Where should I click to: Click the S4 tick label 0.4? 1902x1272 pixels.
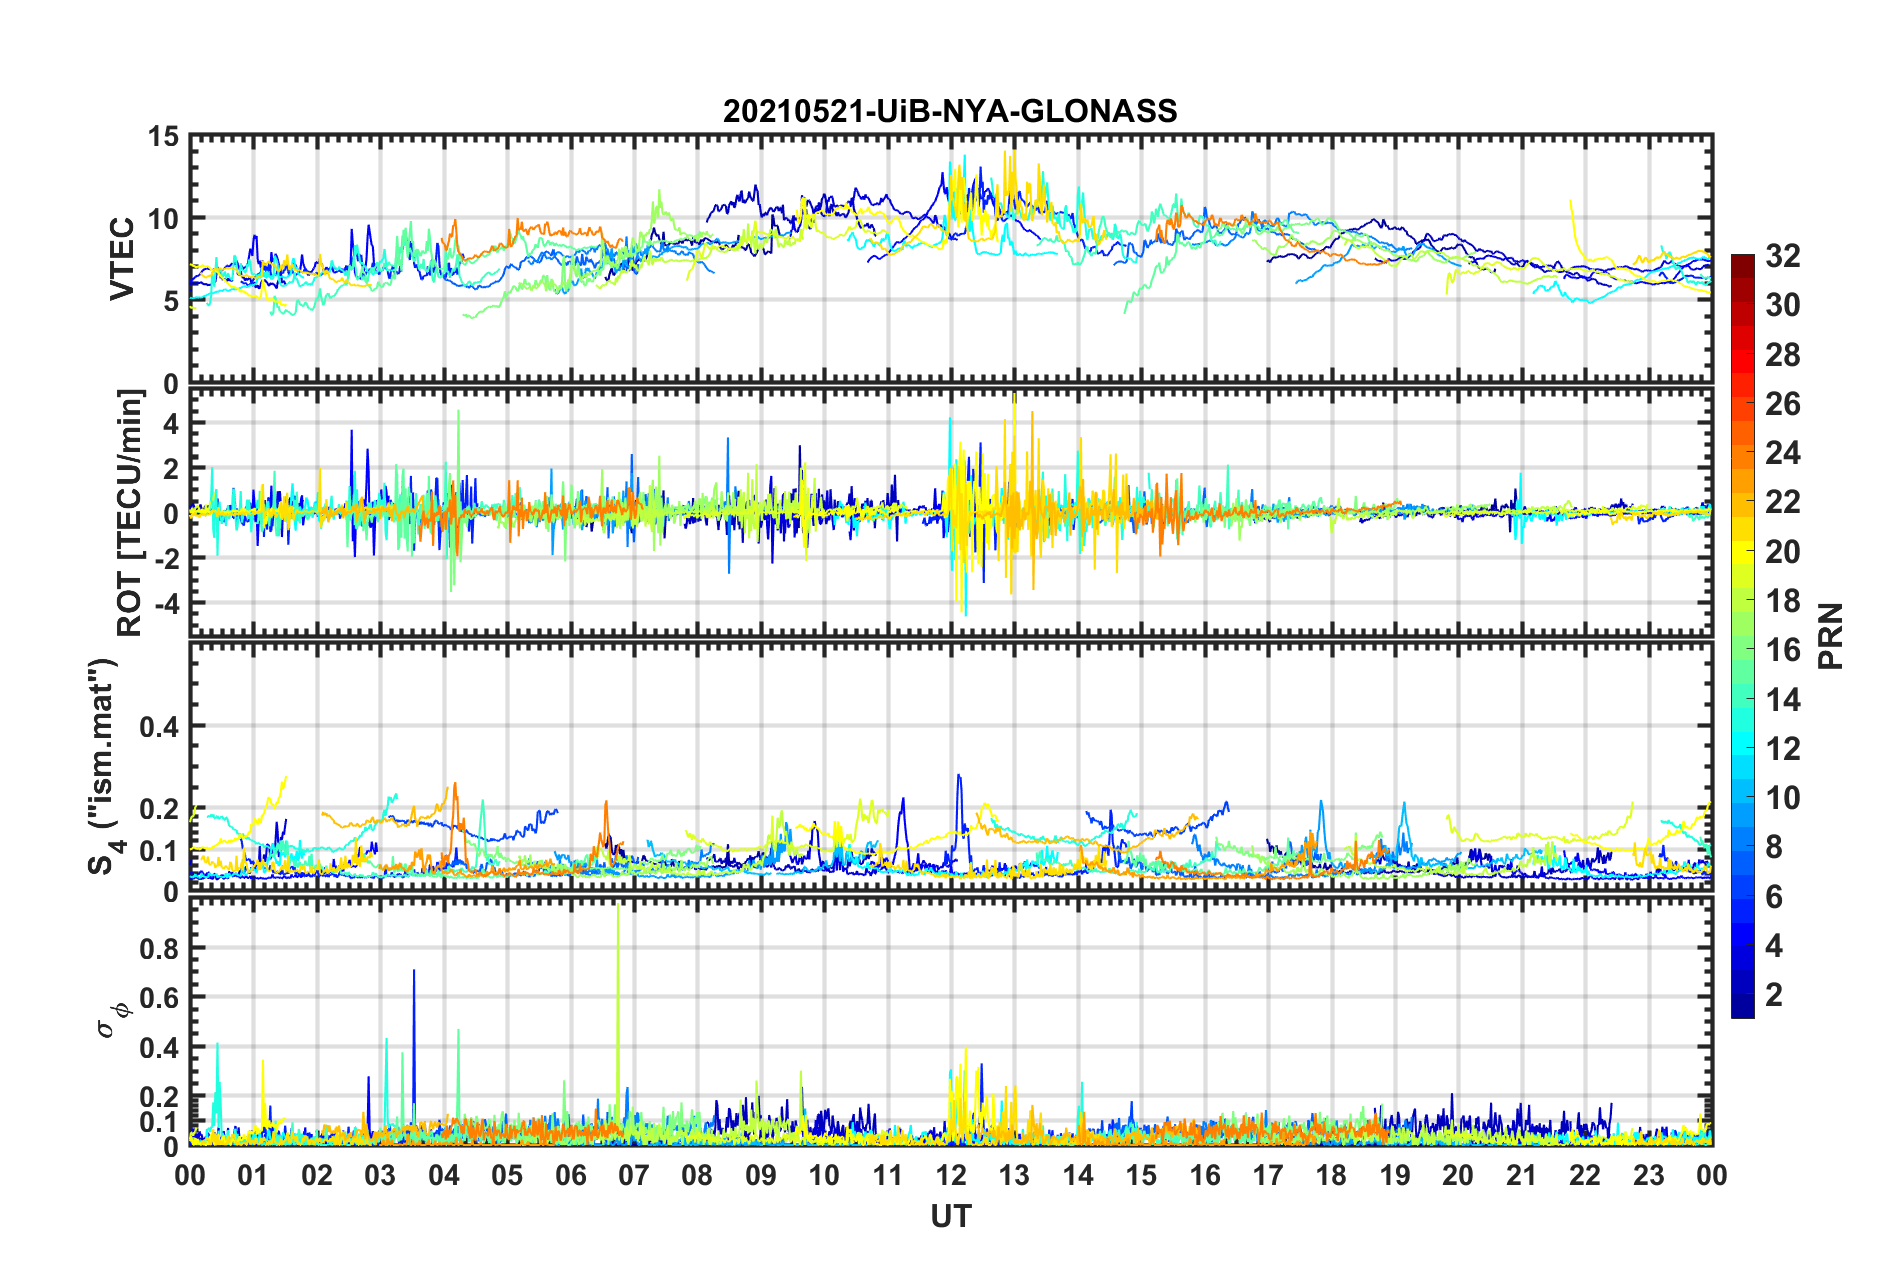point(159,727)
